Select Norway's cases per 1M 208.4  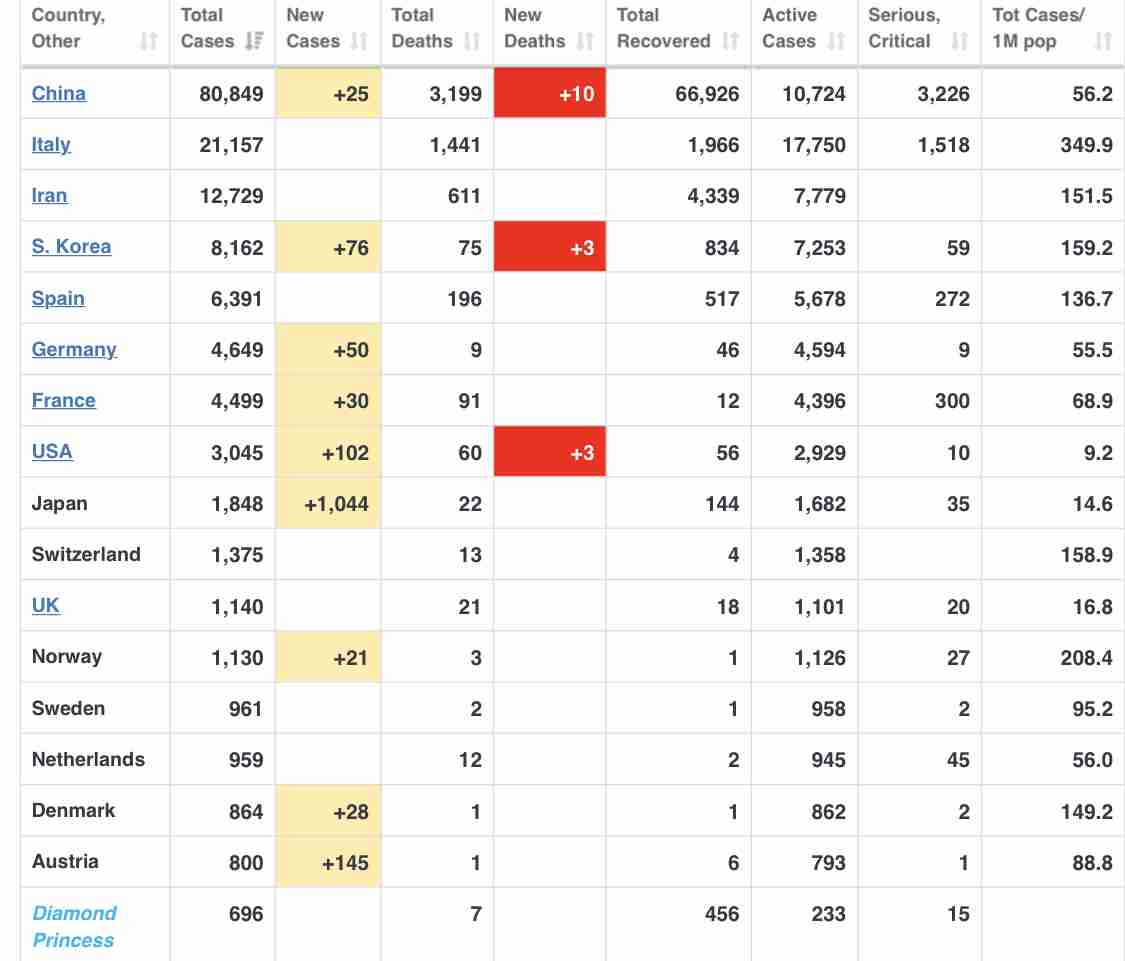point(1086,657)
